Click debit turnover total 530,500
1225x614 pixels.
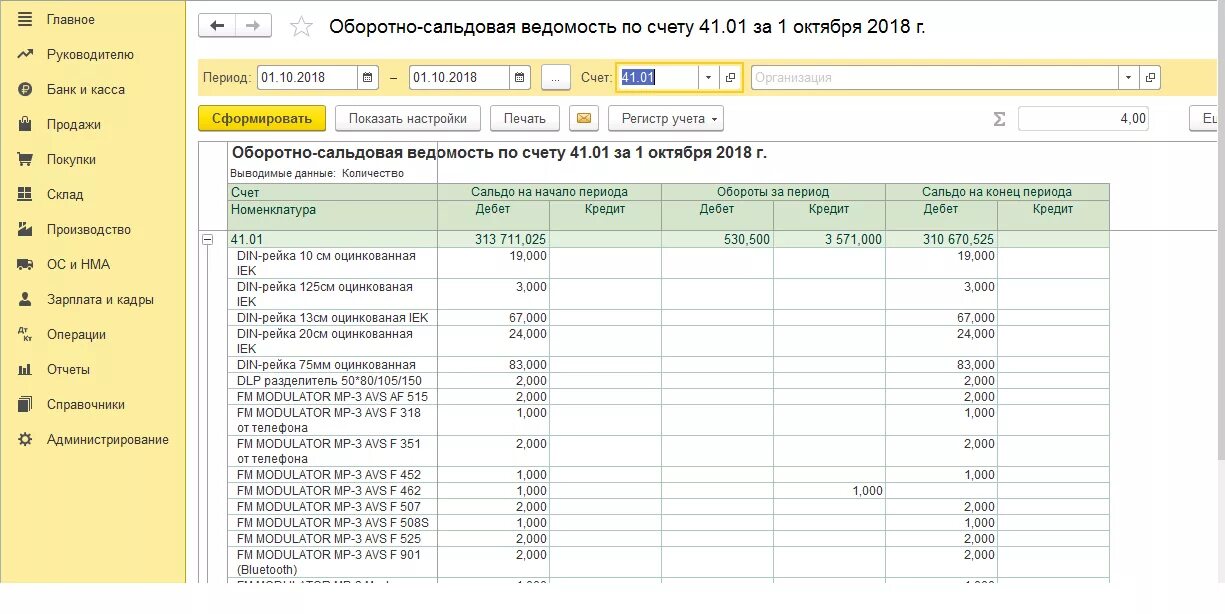pos(745,240)
